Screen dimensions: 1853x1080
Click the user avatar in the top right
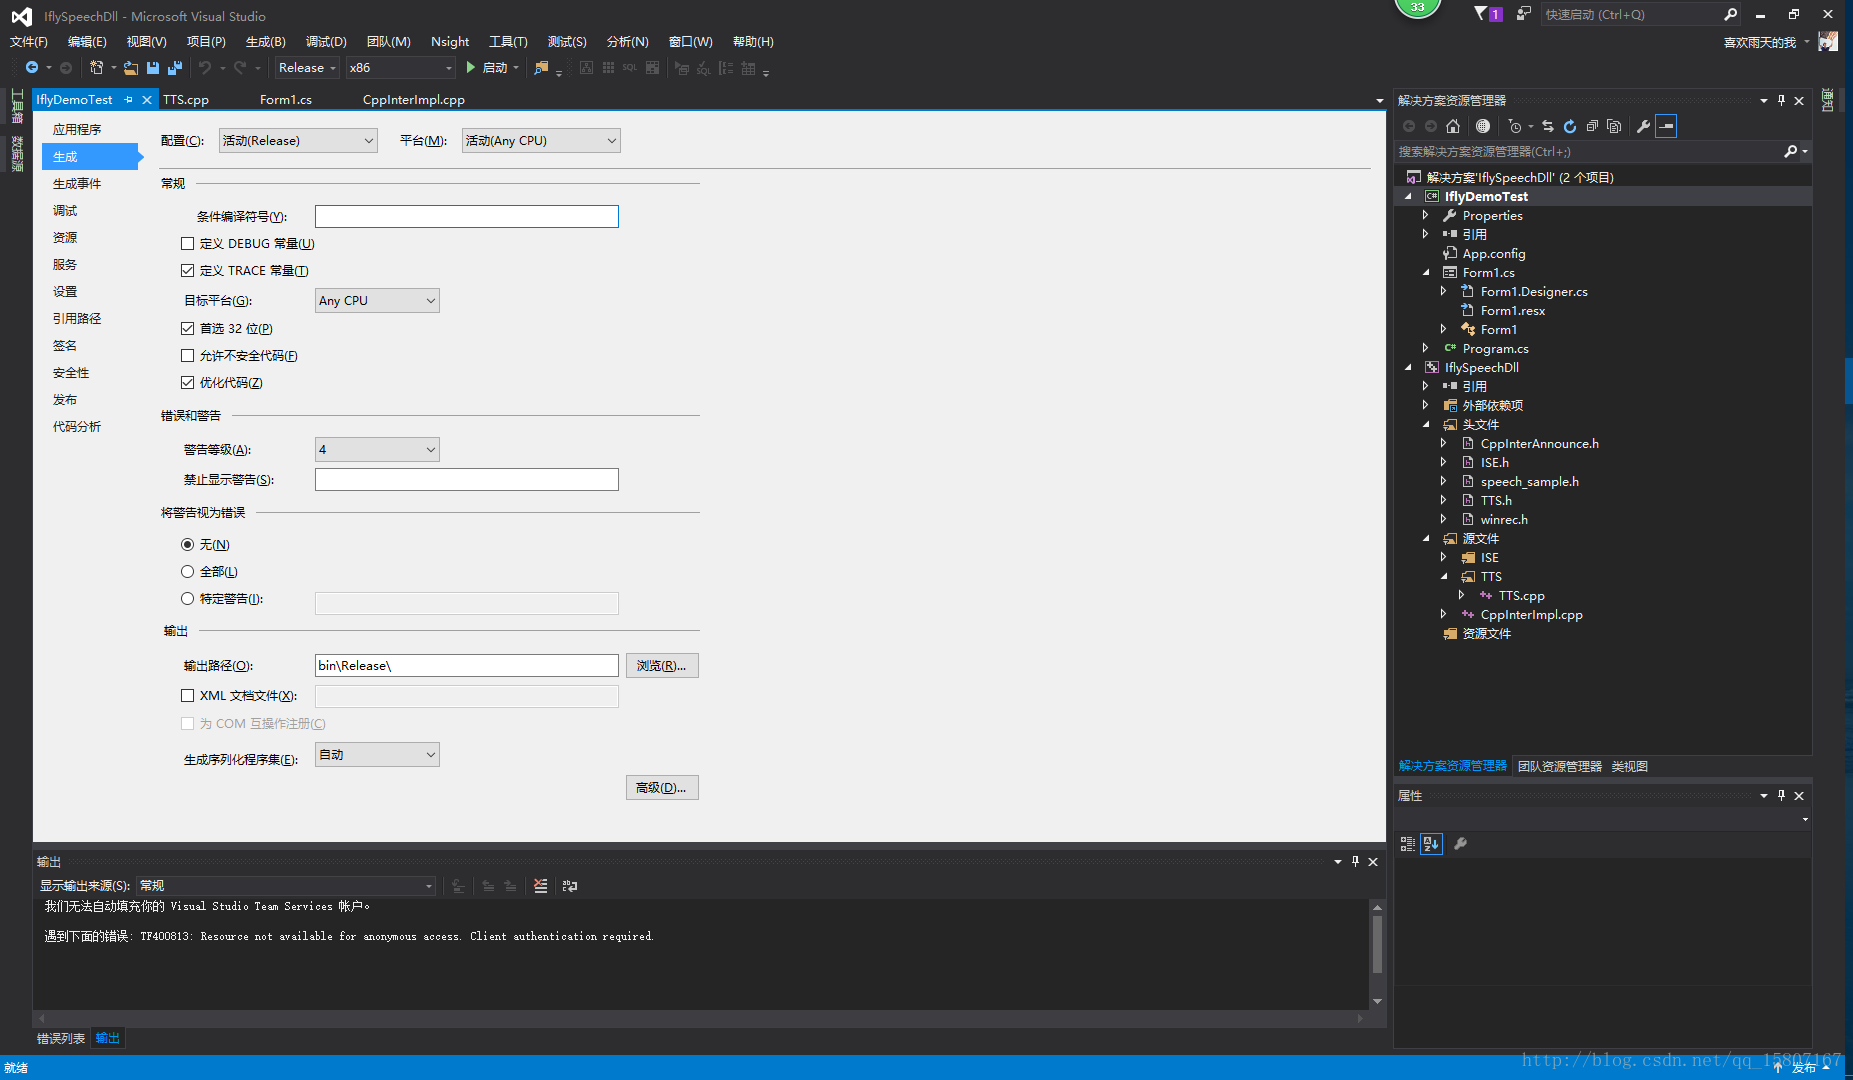[x=1828, y=42]
